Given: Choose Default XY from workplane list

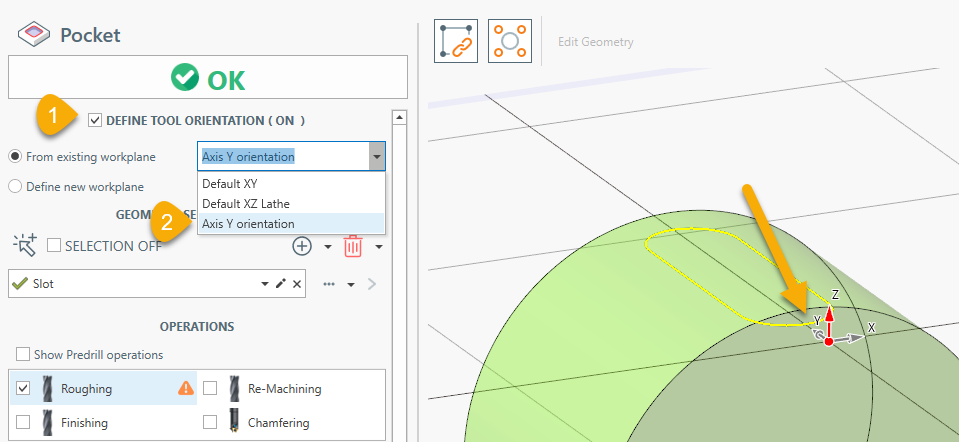Looking at the screenshot, I should 230,184.
